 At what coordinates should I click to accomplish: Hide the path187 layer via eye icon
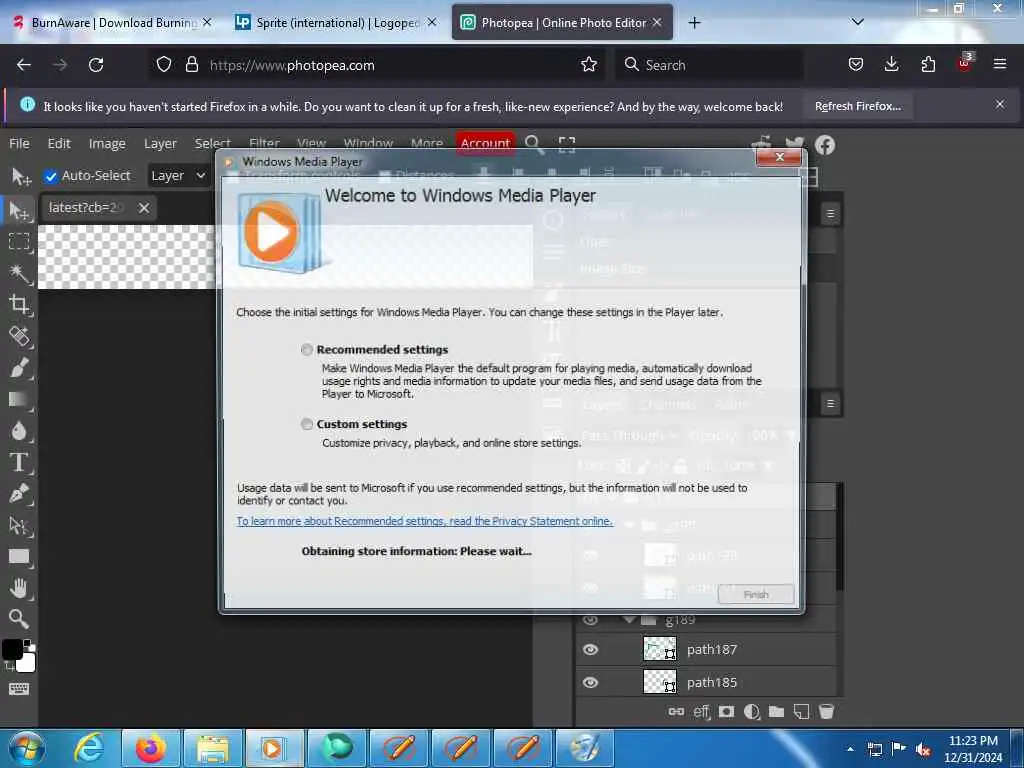click(590, 649)
